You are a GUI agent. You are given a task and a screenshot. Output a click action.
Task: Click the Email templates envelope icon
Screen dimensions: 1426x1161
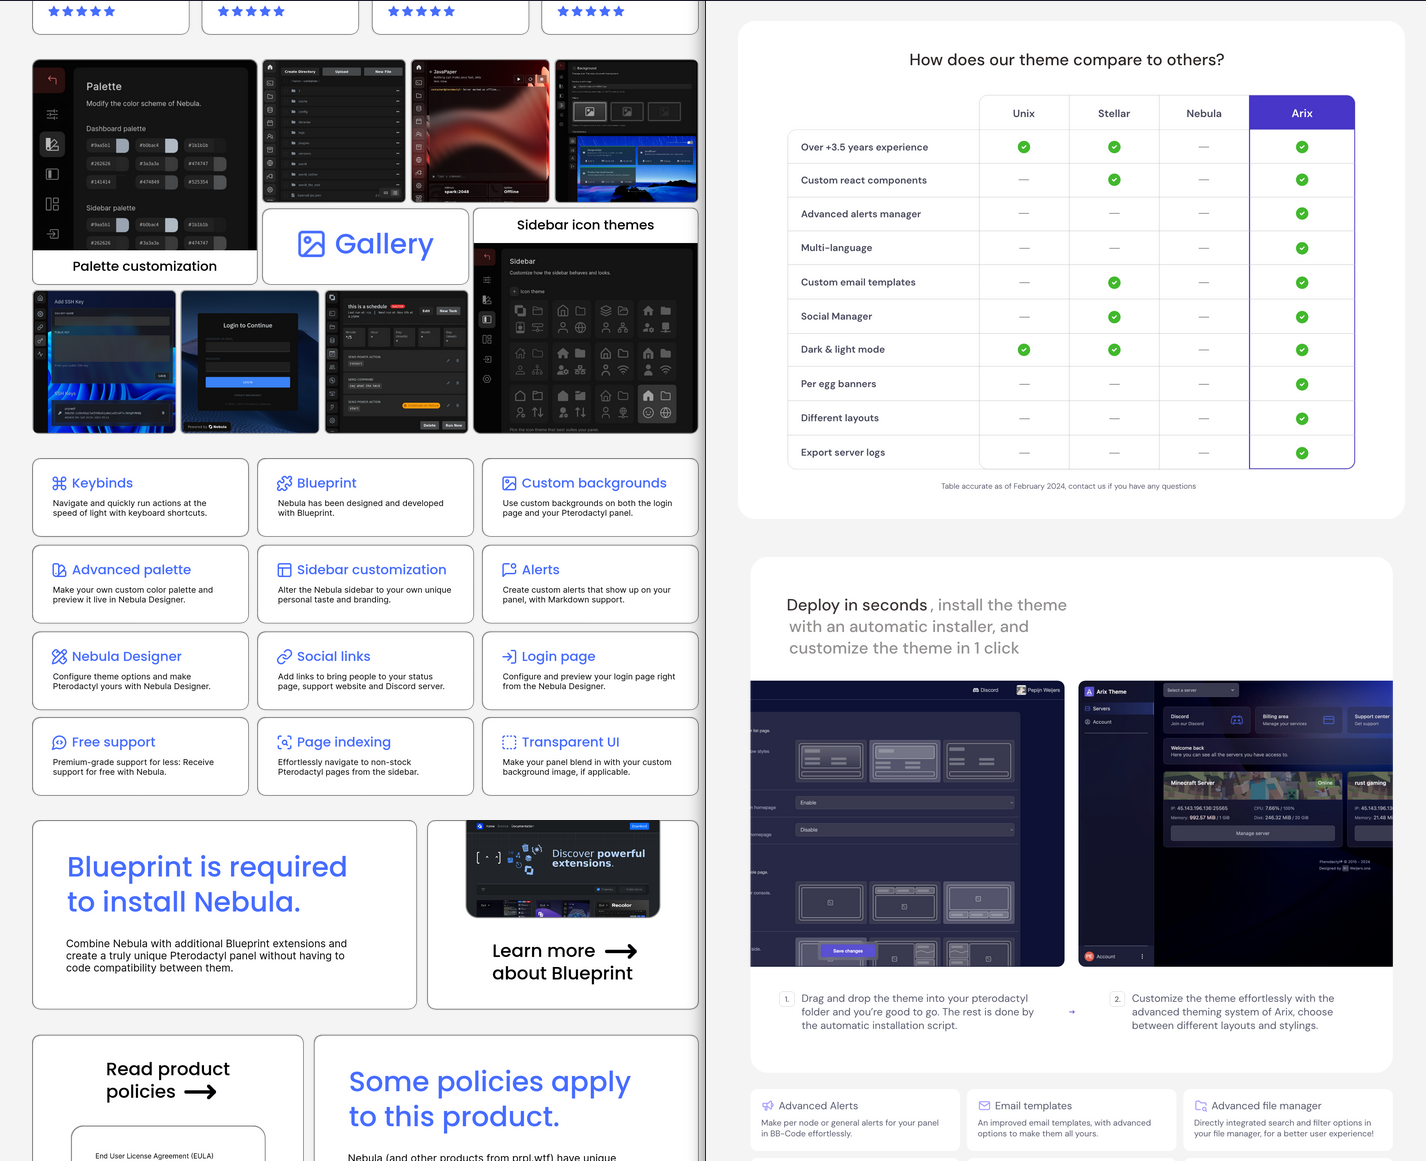(984, 1106)
